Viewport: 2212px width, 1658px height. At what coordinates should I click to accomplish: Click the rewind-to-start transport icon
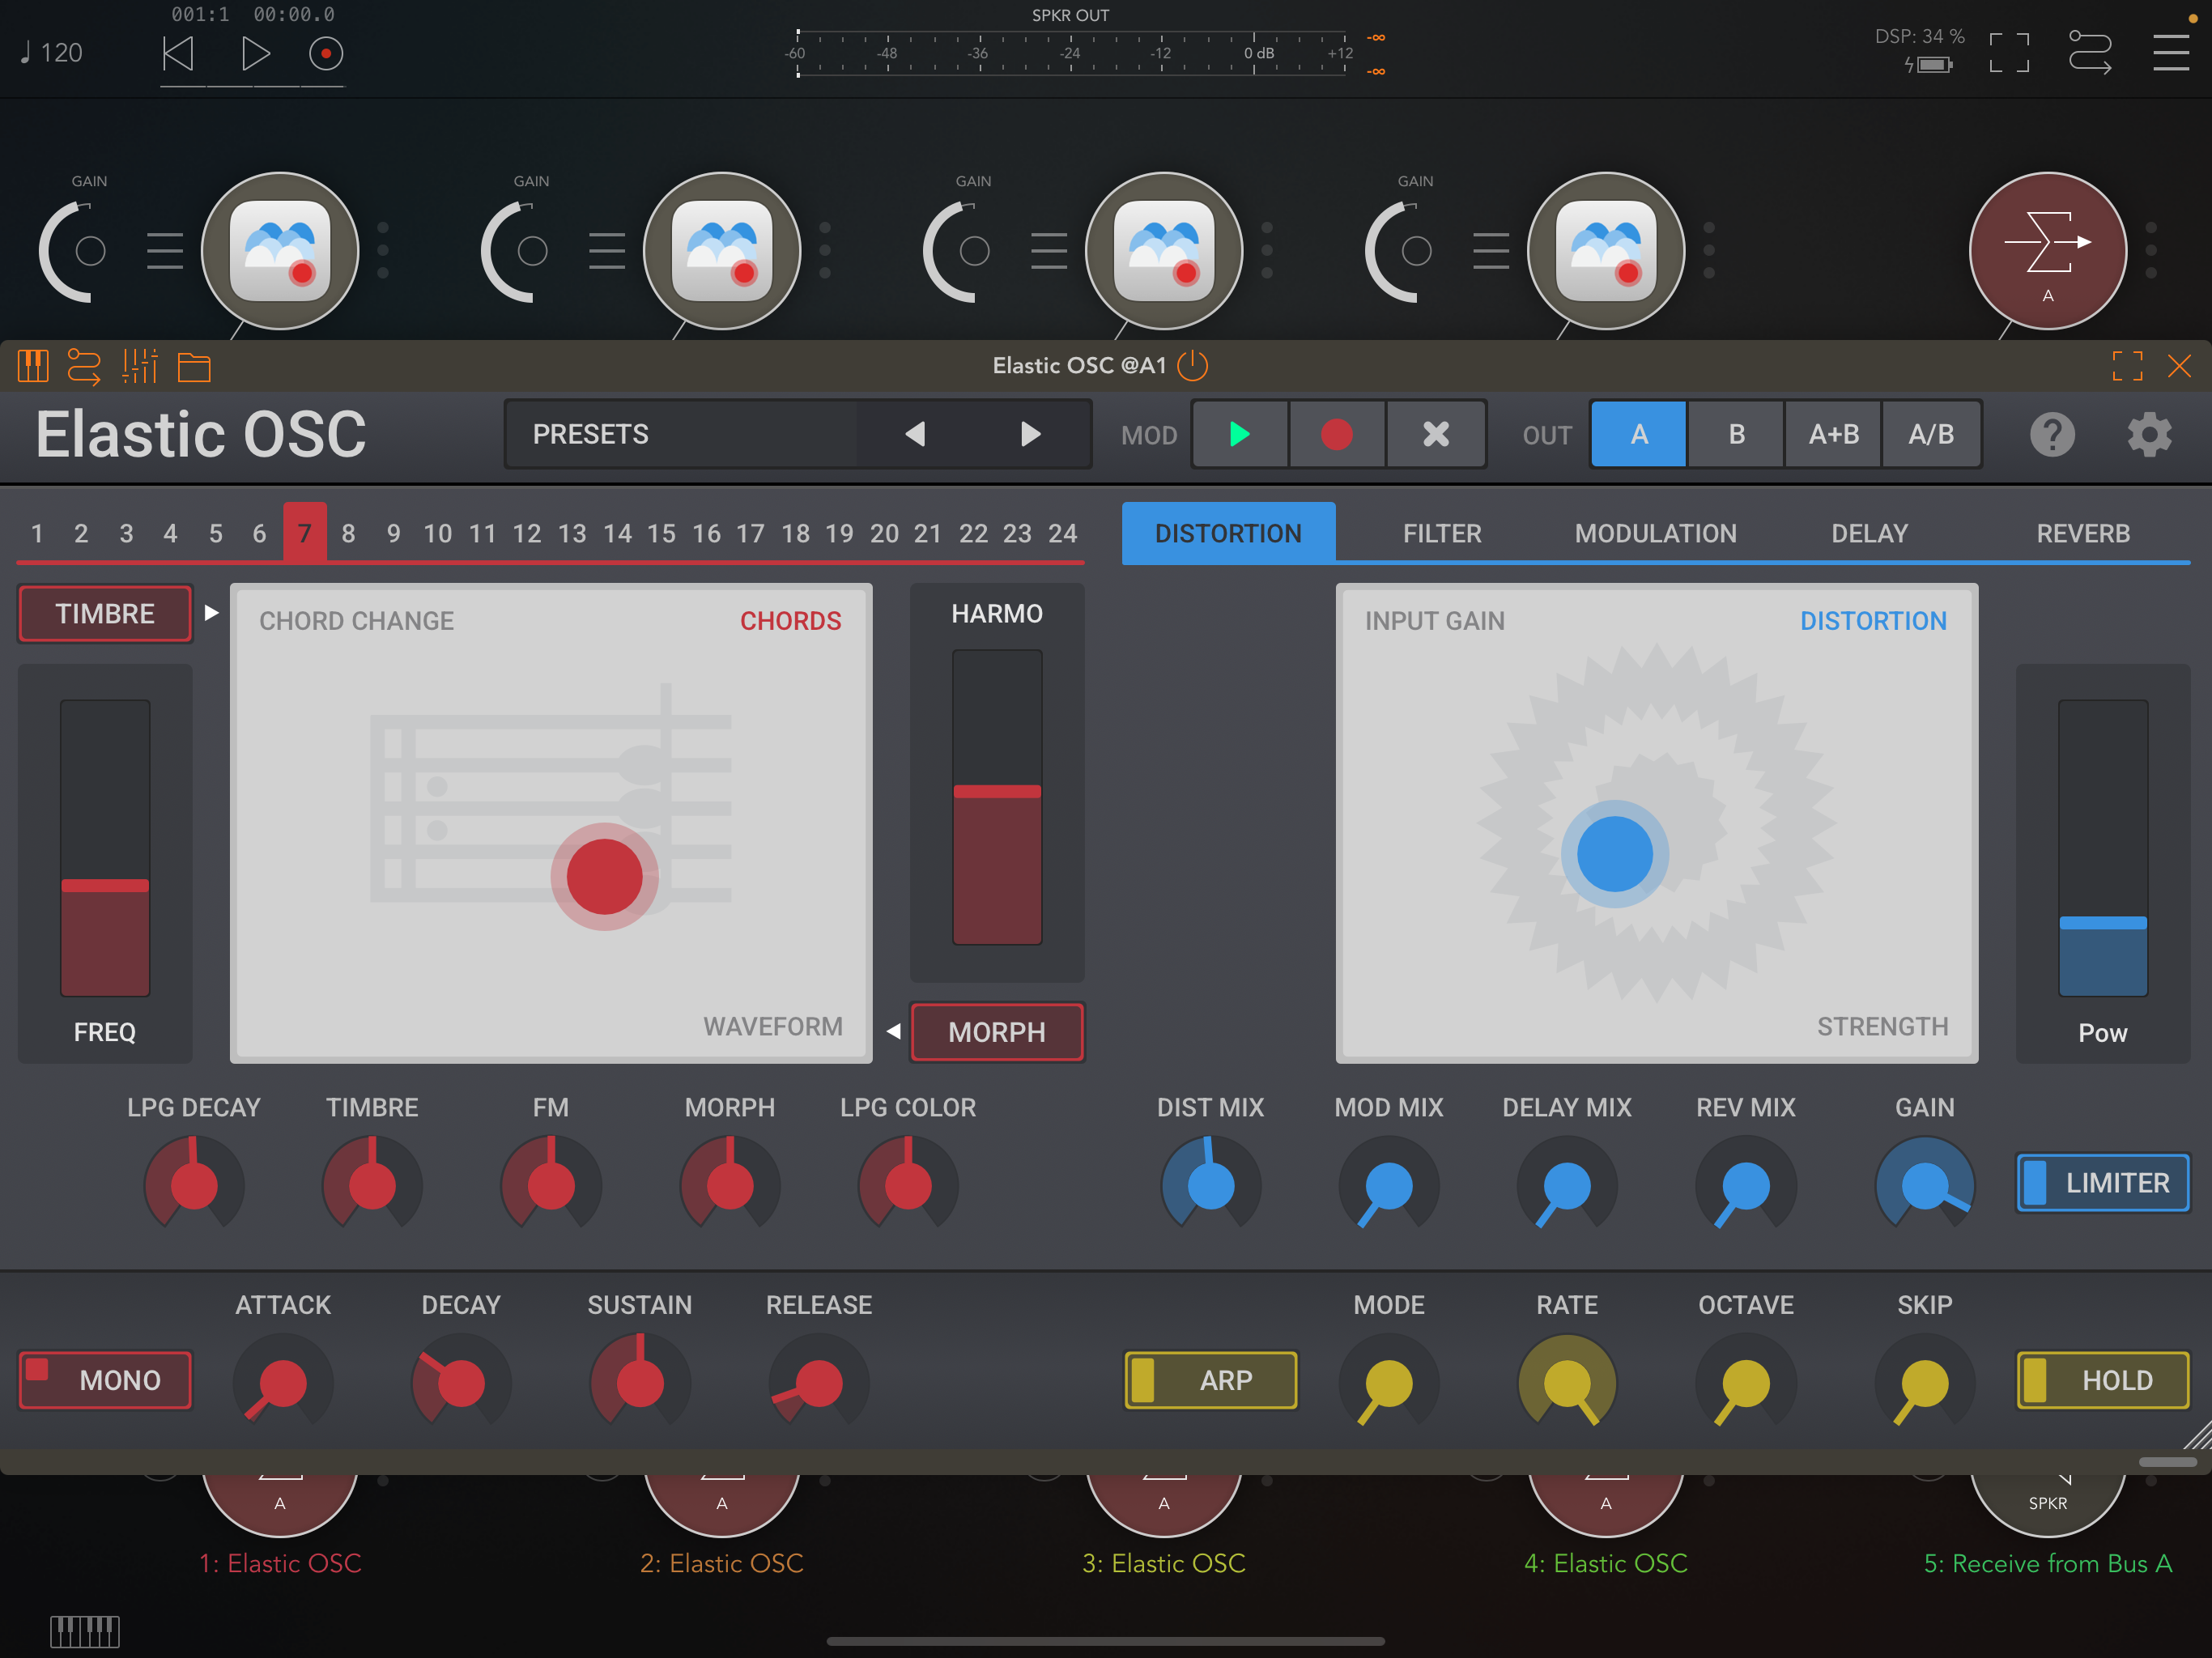(178, 54)
